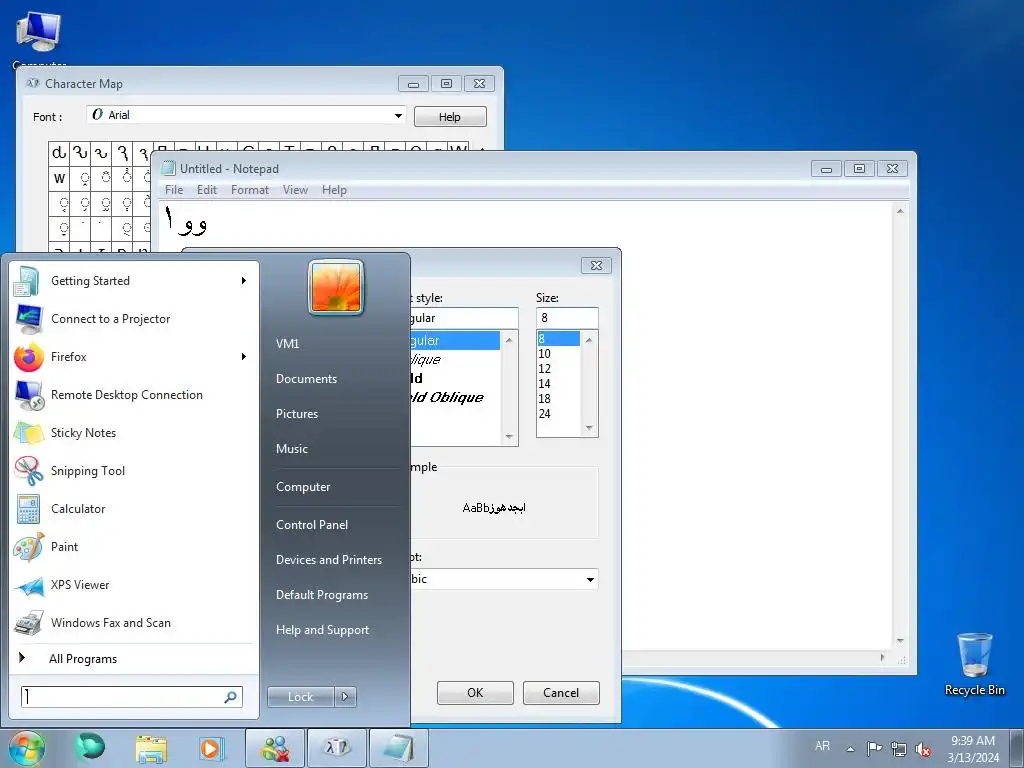Viewport: 1024px width, 768px height.
Task: Open Devices and Printers
Action: [x=328, y=560]
